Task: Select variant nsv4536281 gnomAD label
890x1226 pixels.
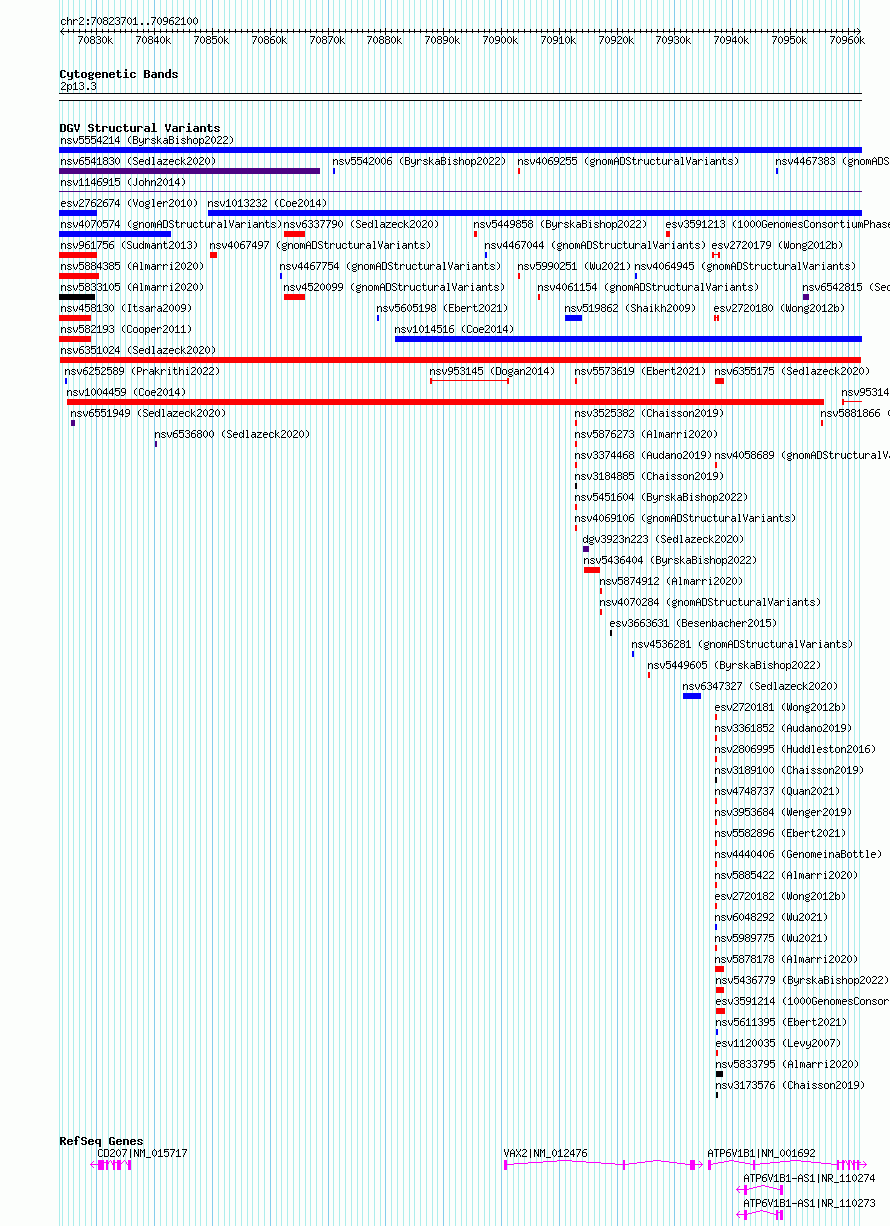Action: coord(742,645)
